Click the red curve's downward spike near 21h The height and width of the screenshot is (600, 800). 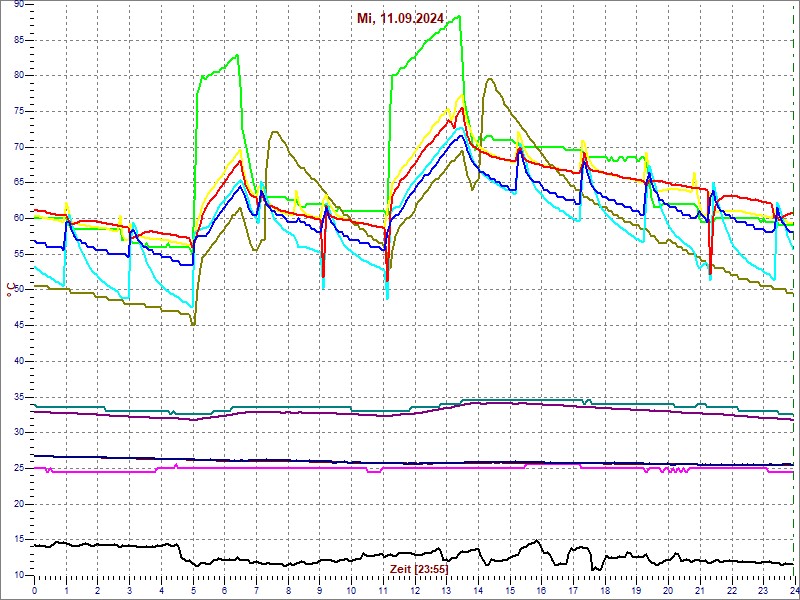pos(709,272)
